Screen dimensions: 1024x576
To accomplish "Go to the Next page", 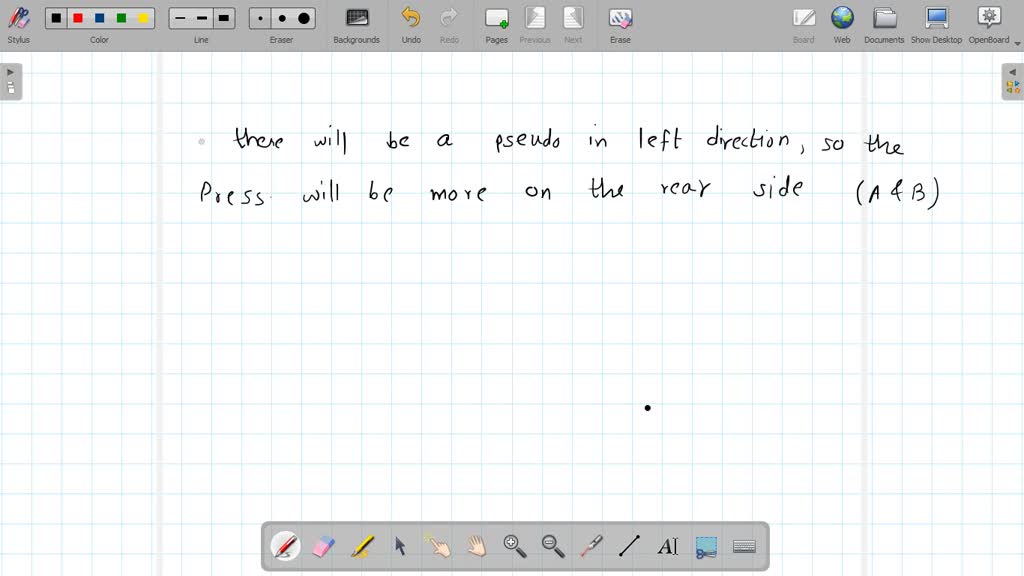I will tap(573, 25).
